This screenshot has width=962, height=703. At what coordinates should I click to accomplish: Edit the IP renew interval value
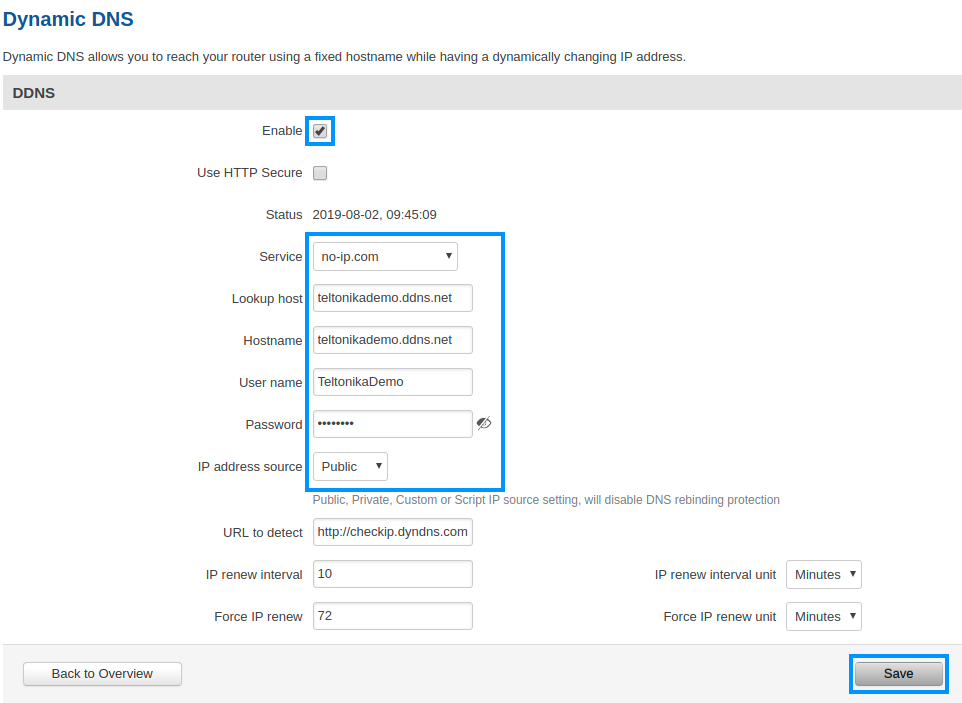tap(392, 574)
